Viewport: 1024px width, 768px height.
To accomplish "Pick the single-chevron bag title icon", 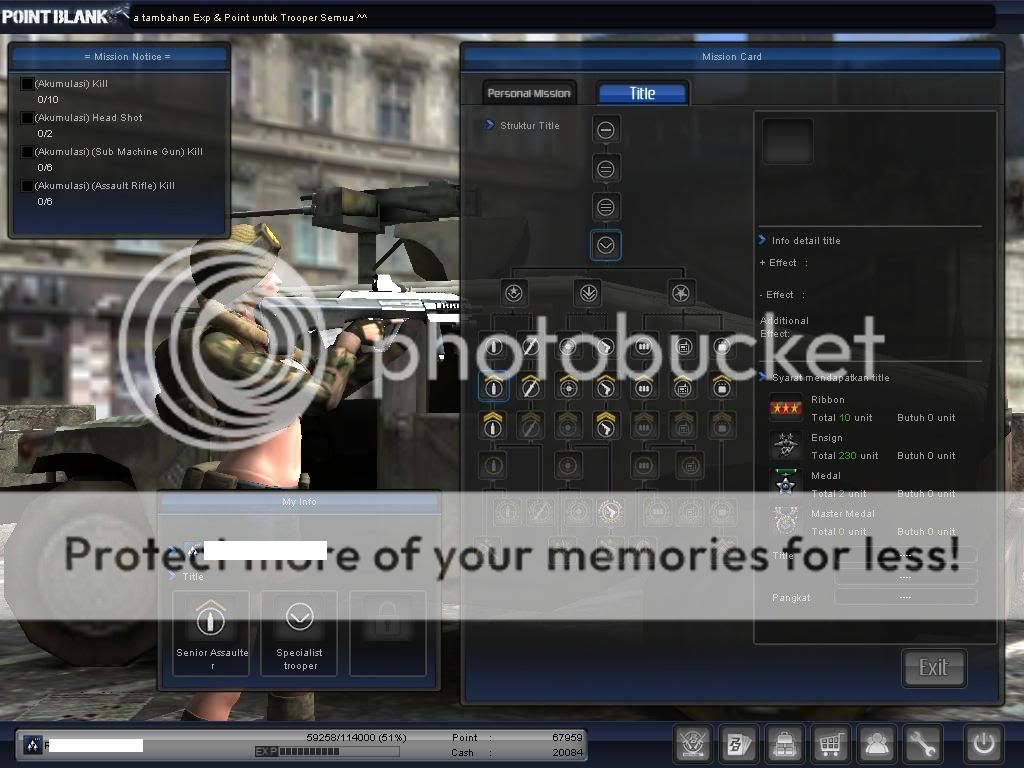I will point(722,387).
